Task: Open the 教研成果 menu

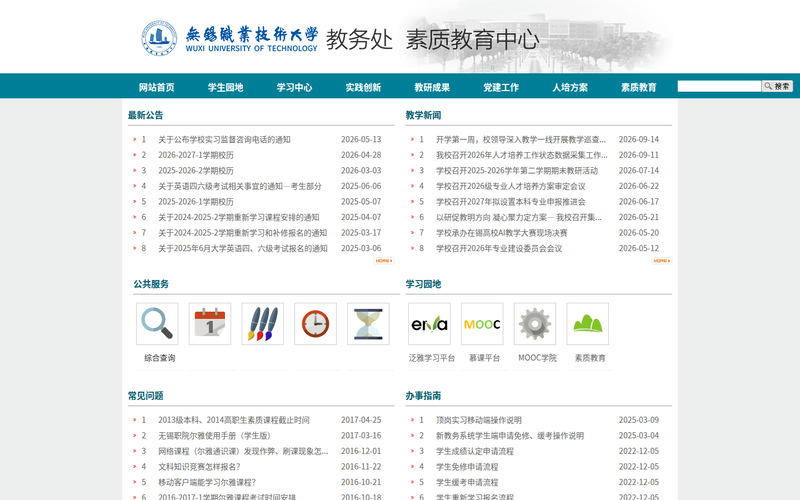Action: (x=432, y=87)
